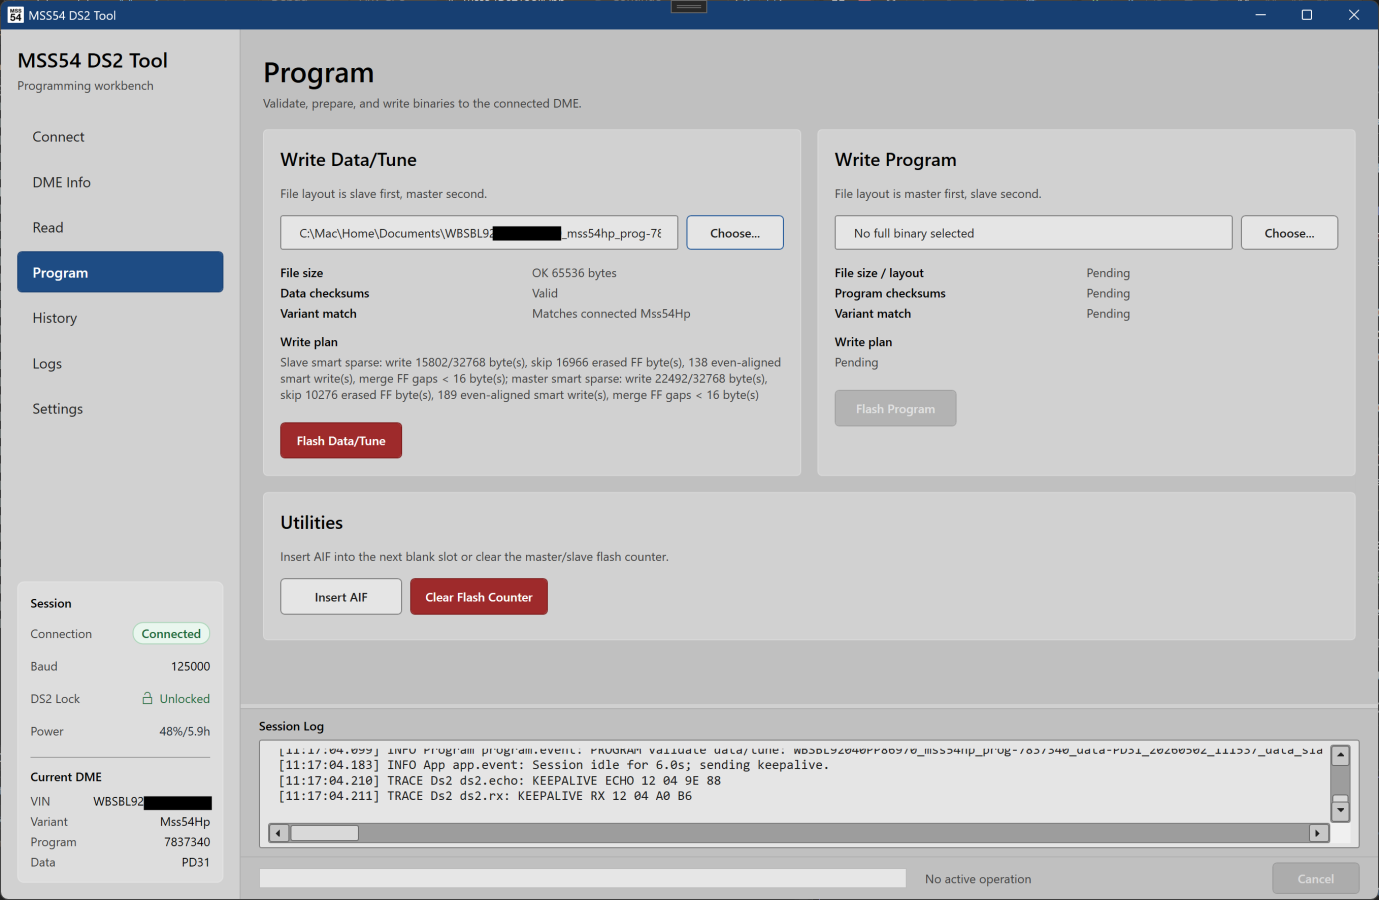Choose a full program binary file
The image size is (1379, 900).
(x=1289, y=233)
